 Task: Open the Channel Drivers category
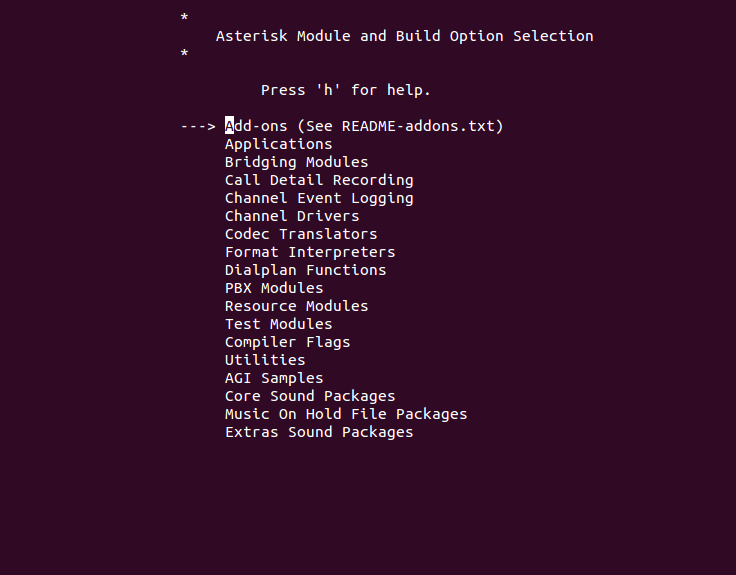(x=292, y=216)
